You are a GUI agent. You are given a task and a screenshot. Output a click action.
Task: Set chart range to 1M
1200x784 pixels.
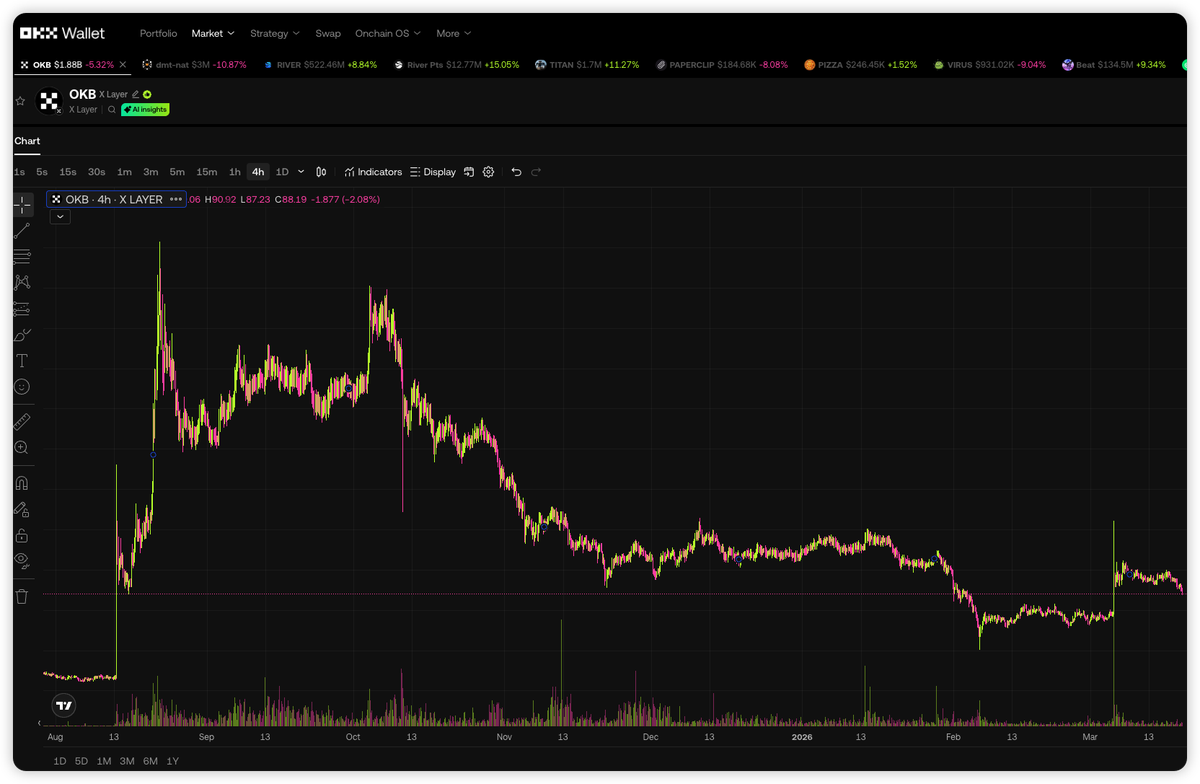[x=104, y=761]
